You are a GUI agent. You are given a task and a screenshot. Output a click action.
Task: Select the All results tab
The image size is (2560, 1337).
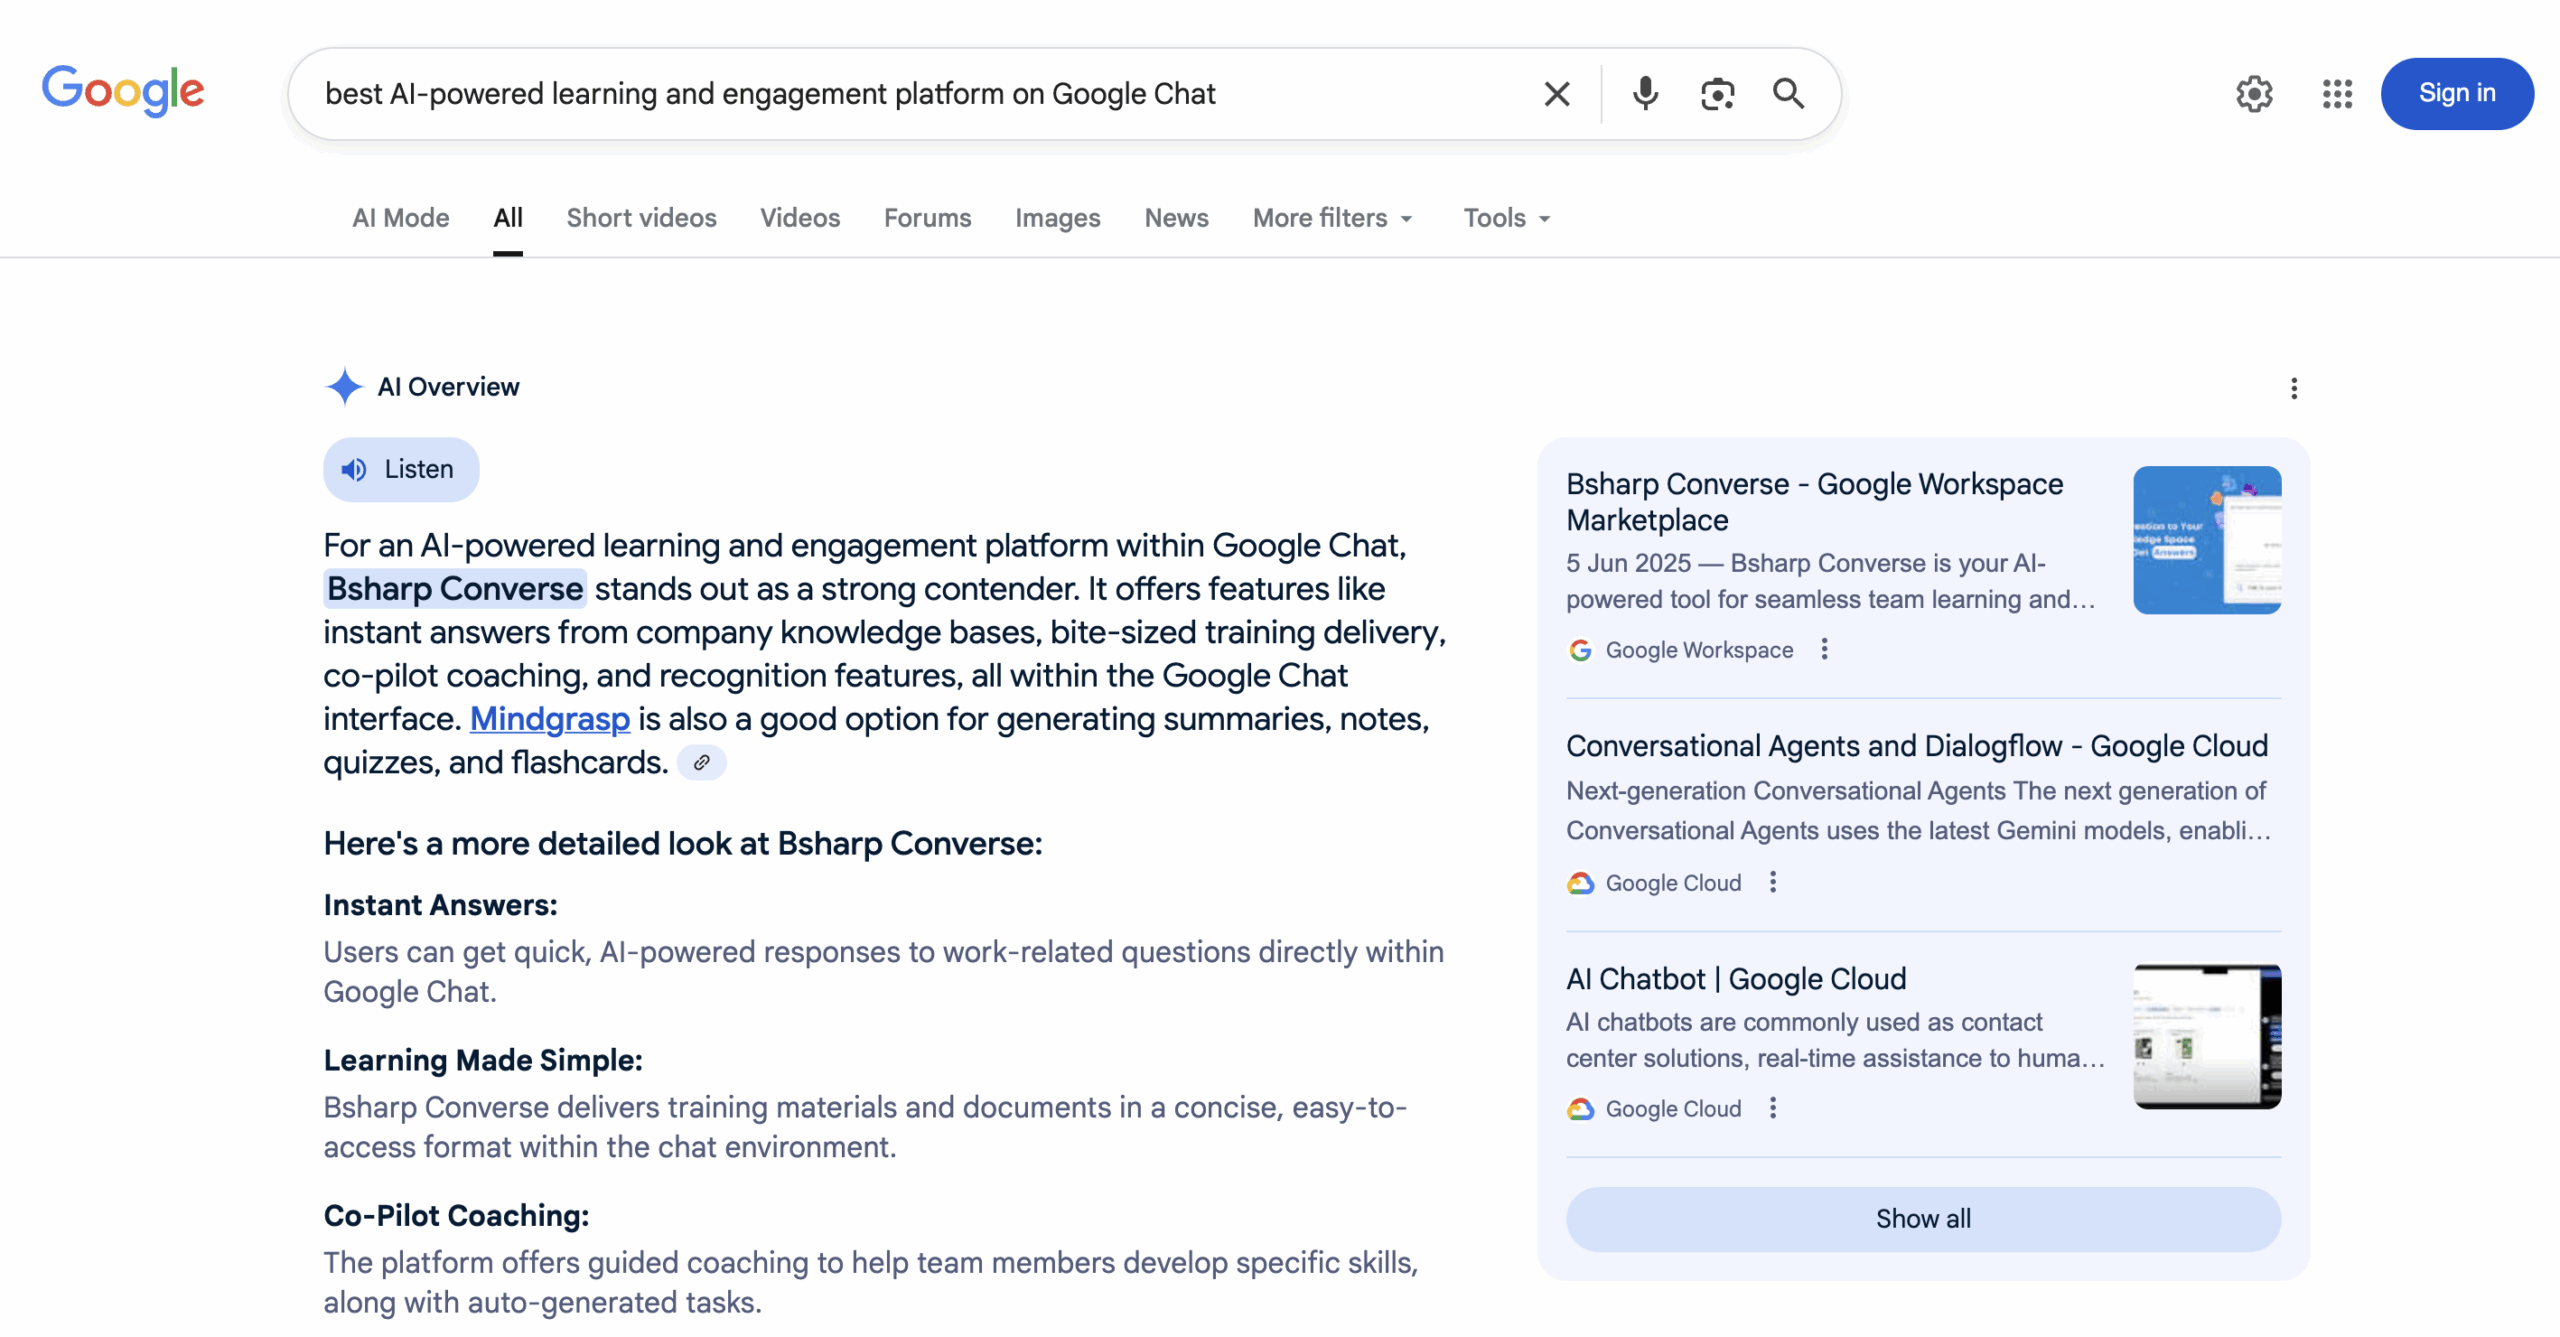[x=508, y=218]
